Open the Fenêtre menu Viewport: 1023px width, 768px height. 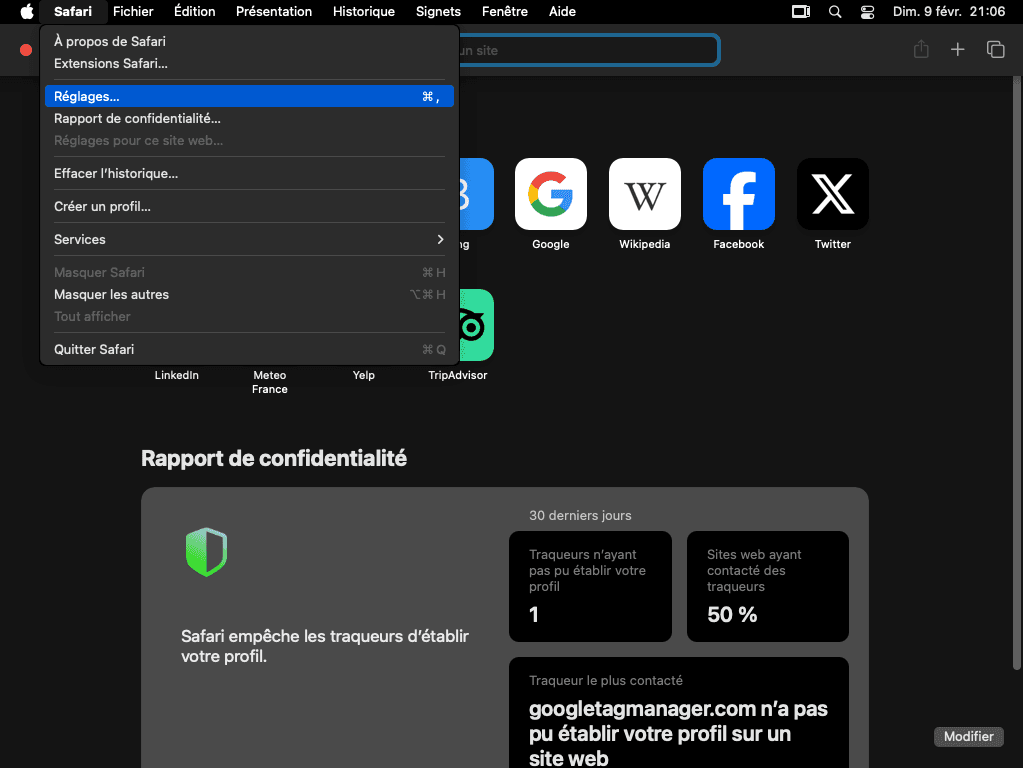tap(505, 12)
